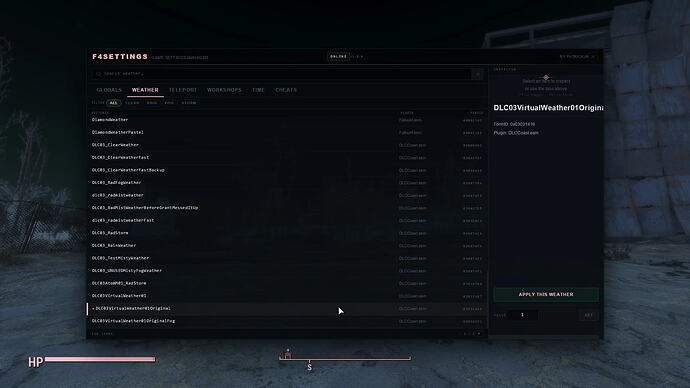Switch to the TIME tab
690x388 pixels.
pos(258,90)
